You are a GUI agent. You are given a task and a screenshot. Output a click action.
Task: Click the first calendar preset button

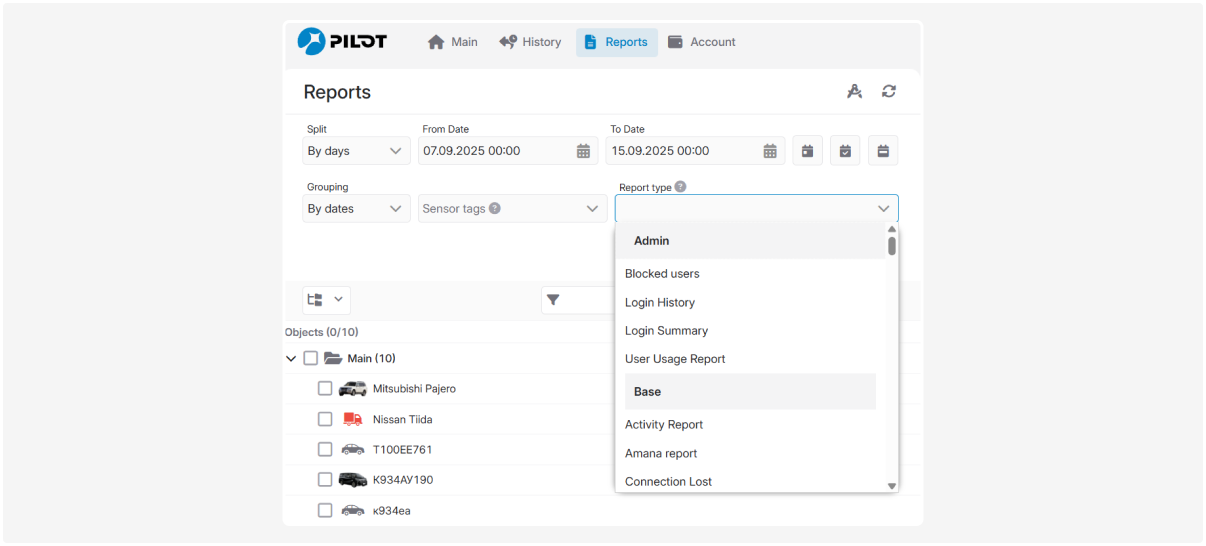(807, 151)
